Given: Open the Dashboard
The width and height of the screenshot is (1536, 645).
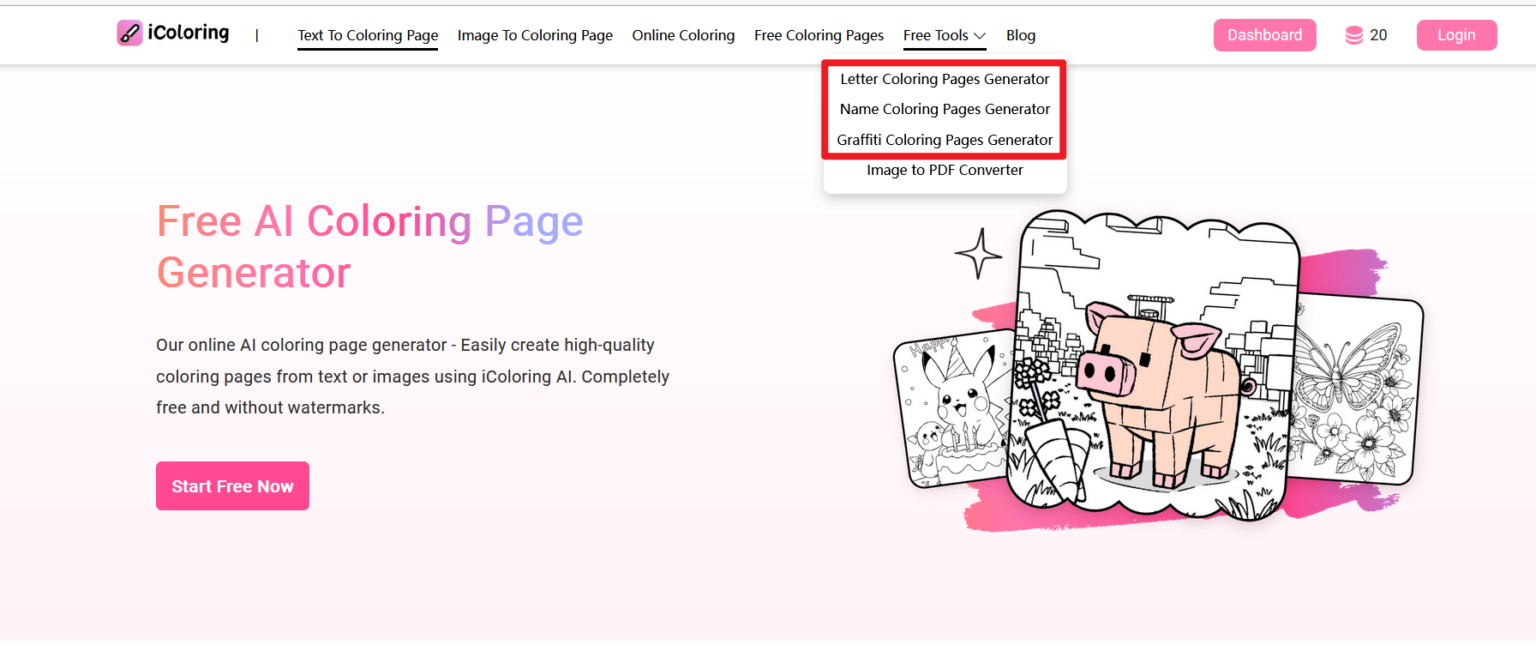Looking at the screenshot, I should tap(1264, 34).
